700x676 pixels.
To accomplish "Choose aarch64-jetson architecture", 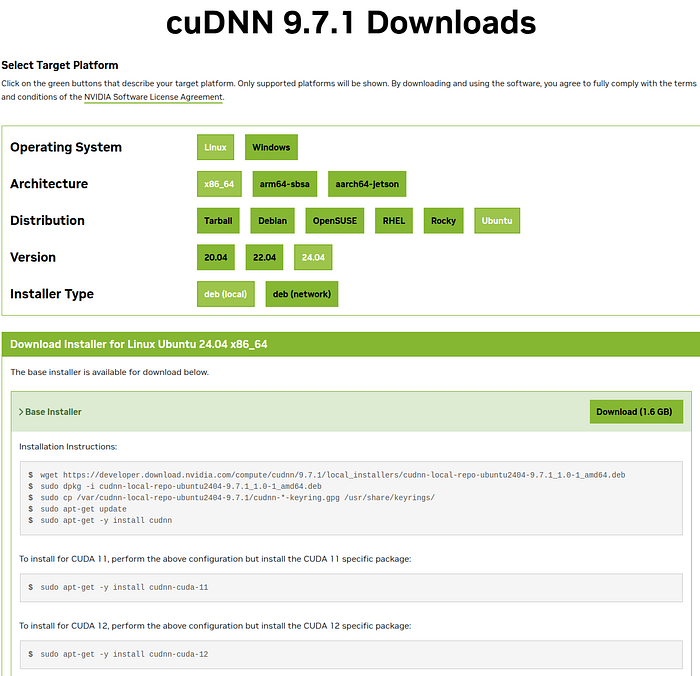I will click(367, 184).
